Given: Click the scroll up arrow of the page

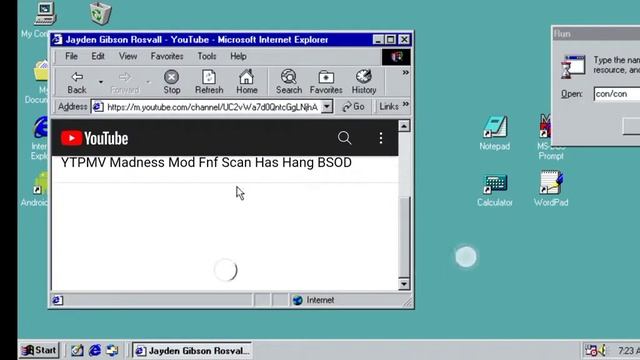Looking at the screenshot, I should pos(404,126).
